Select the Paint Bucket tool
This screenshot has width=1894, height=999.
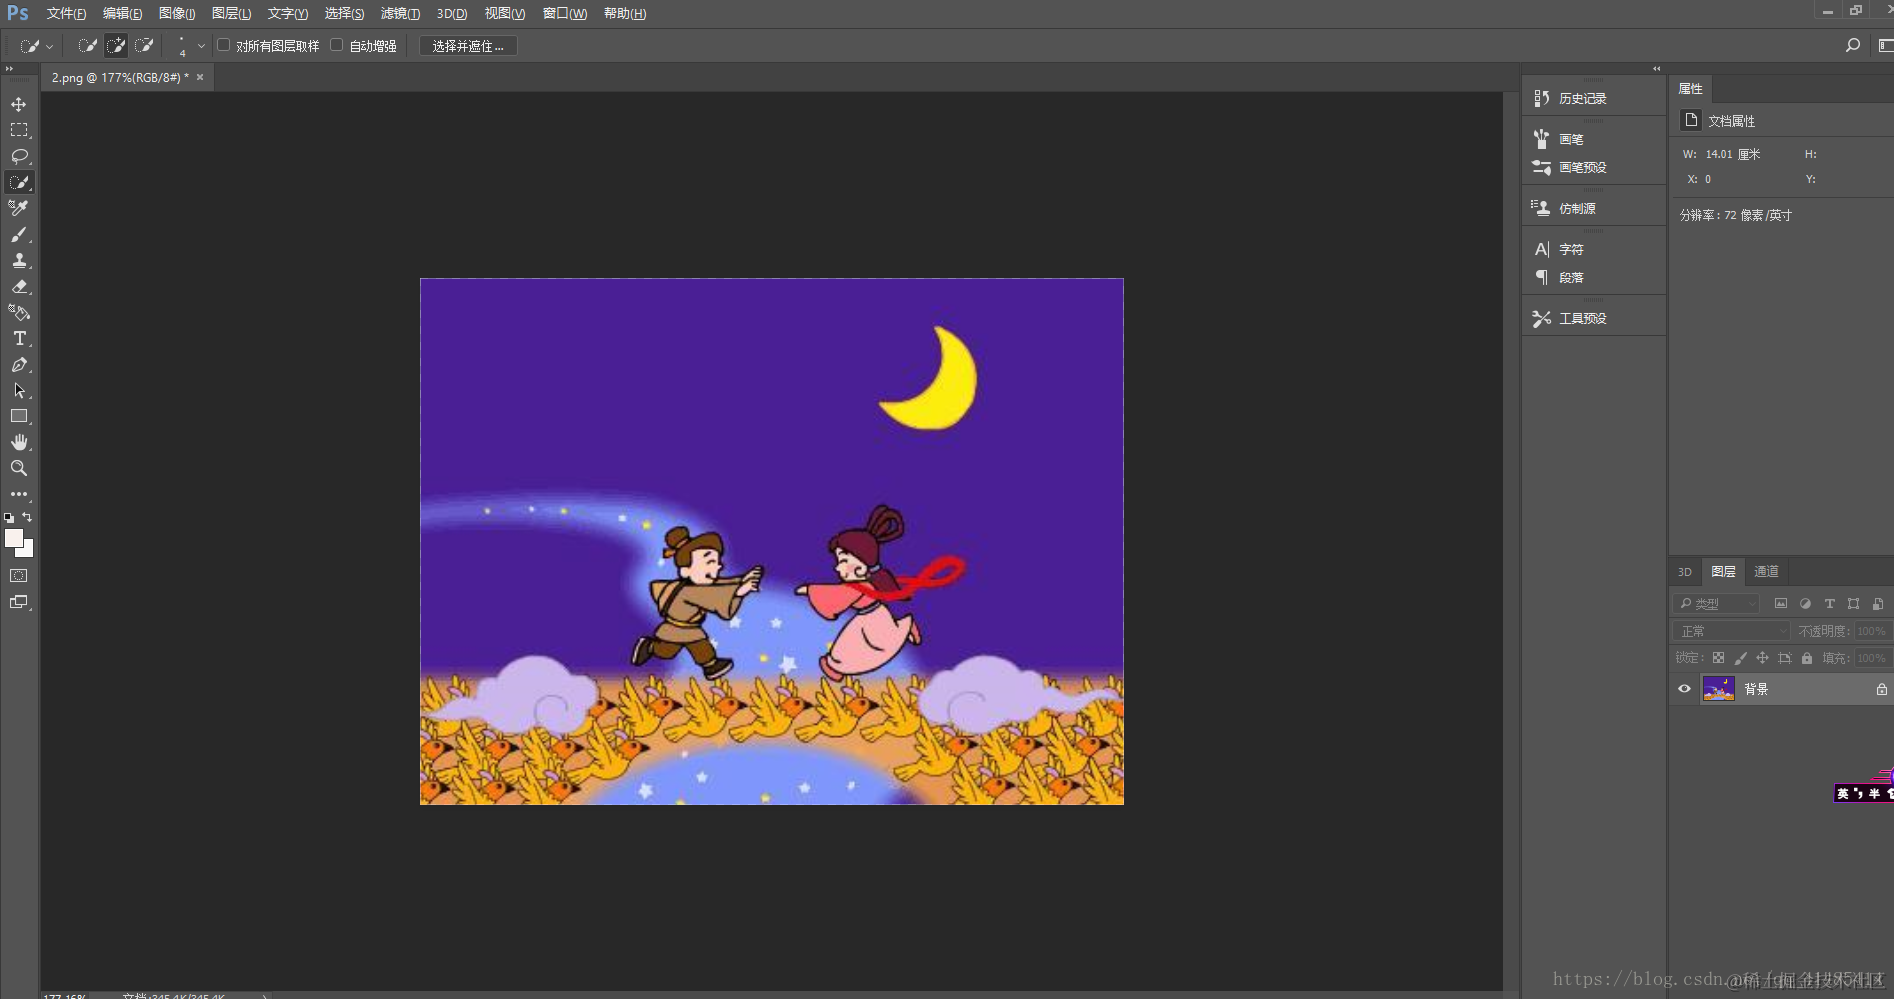pyautogui.click(x=19, y=312)
